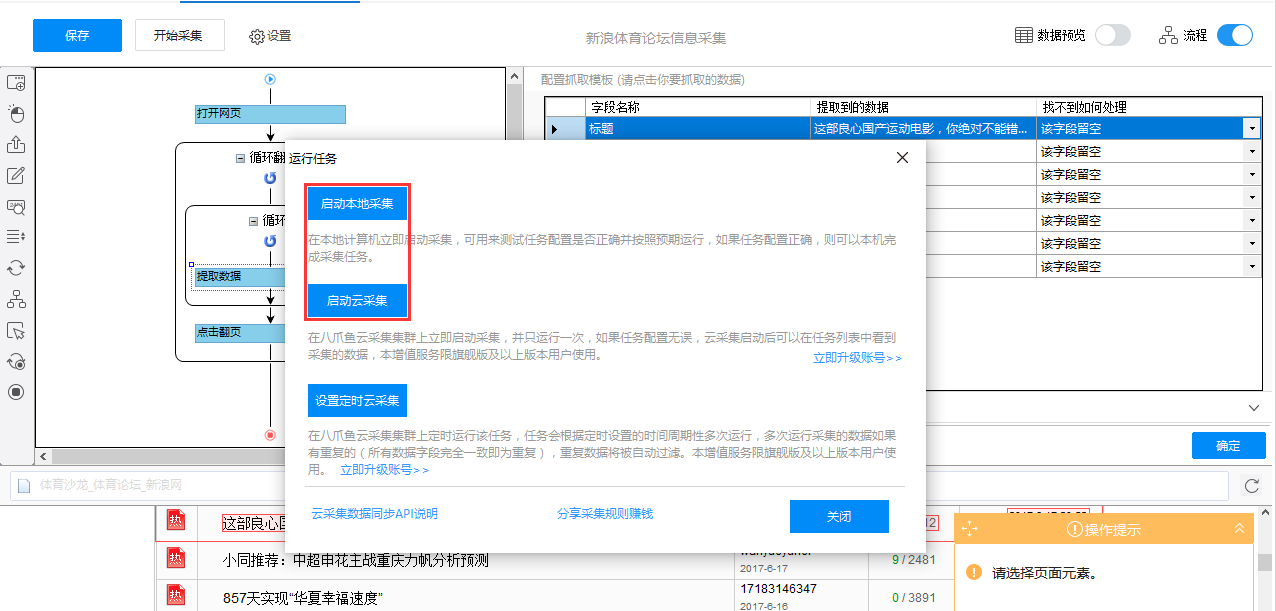Screen dimensions: 1276x611
Task: Click the move handle icon in 操作提示 panel
Action: coord(968,529)
